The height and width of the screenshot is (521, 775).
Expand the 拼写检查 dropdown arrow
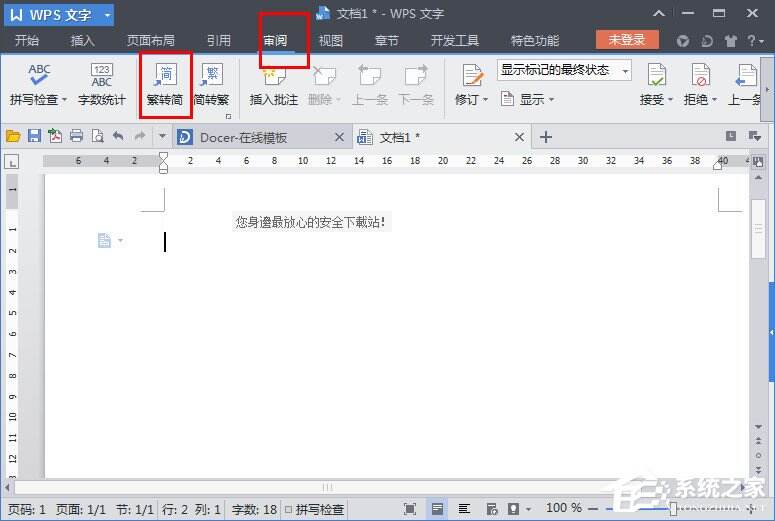tap(64, 100)
